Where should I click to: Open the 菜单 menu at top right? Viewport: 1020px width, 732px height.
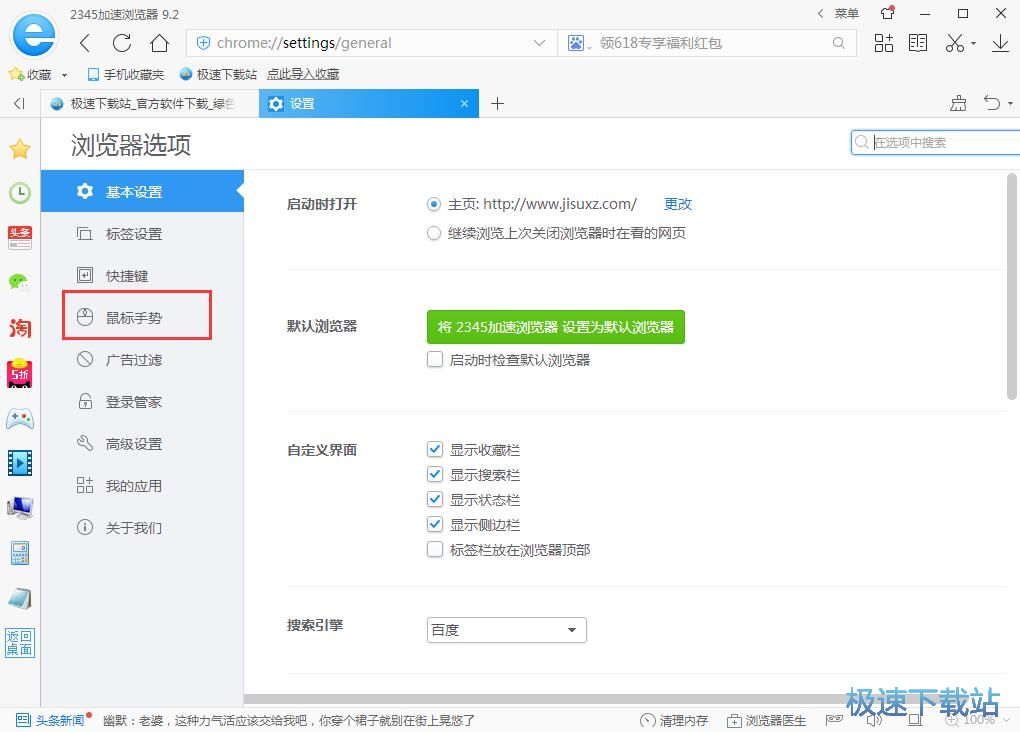pos(846,14)
